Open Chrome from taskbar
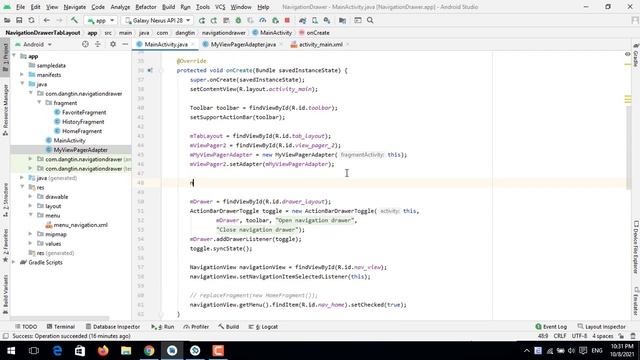The width and height of the screenshot is (640, 360). click(x=149, y=351)
